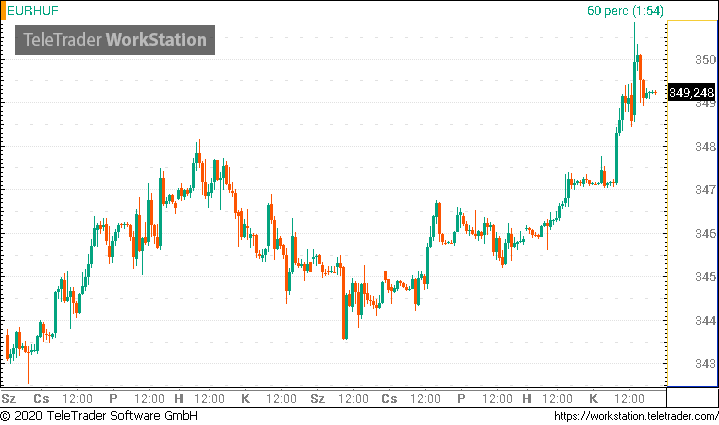Viewport: 719px width, 425px height.
Task: Click the 344 price axis label
Action: click(x=705, y=320)
